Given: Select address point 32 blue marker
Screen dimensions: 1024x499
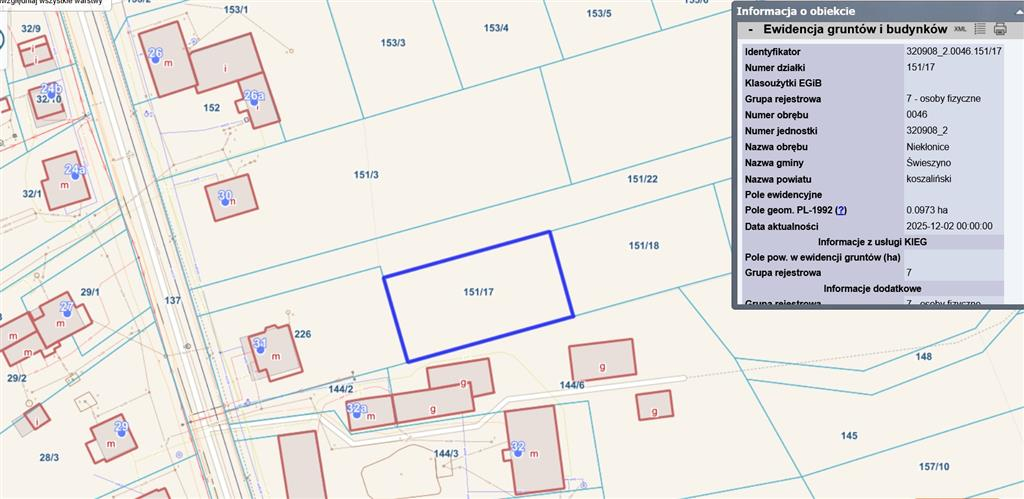Looking at the screenshot, I should [x=517, y=452].
